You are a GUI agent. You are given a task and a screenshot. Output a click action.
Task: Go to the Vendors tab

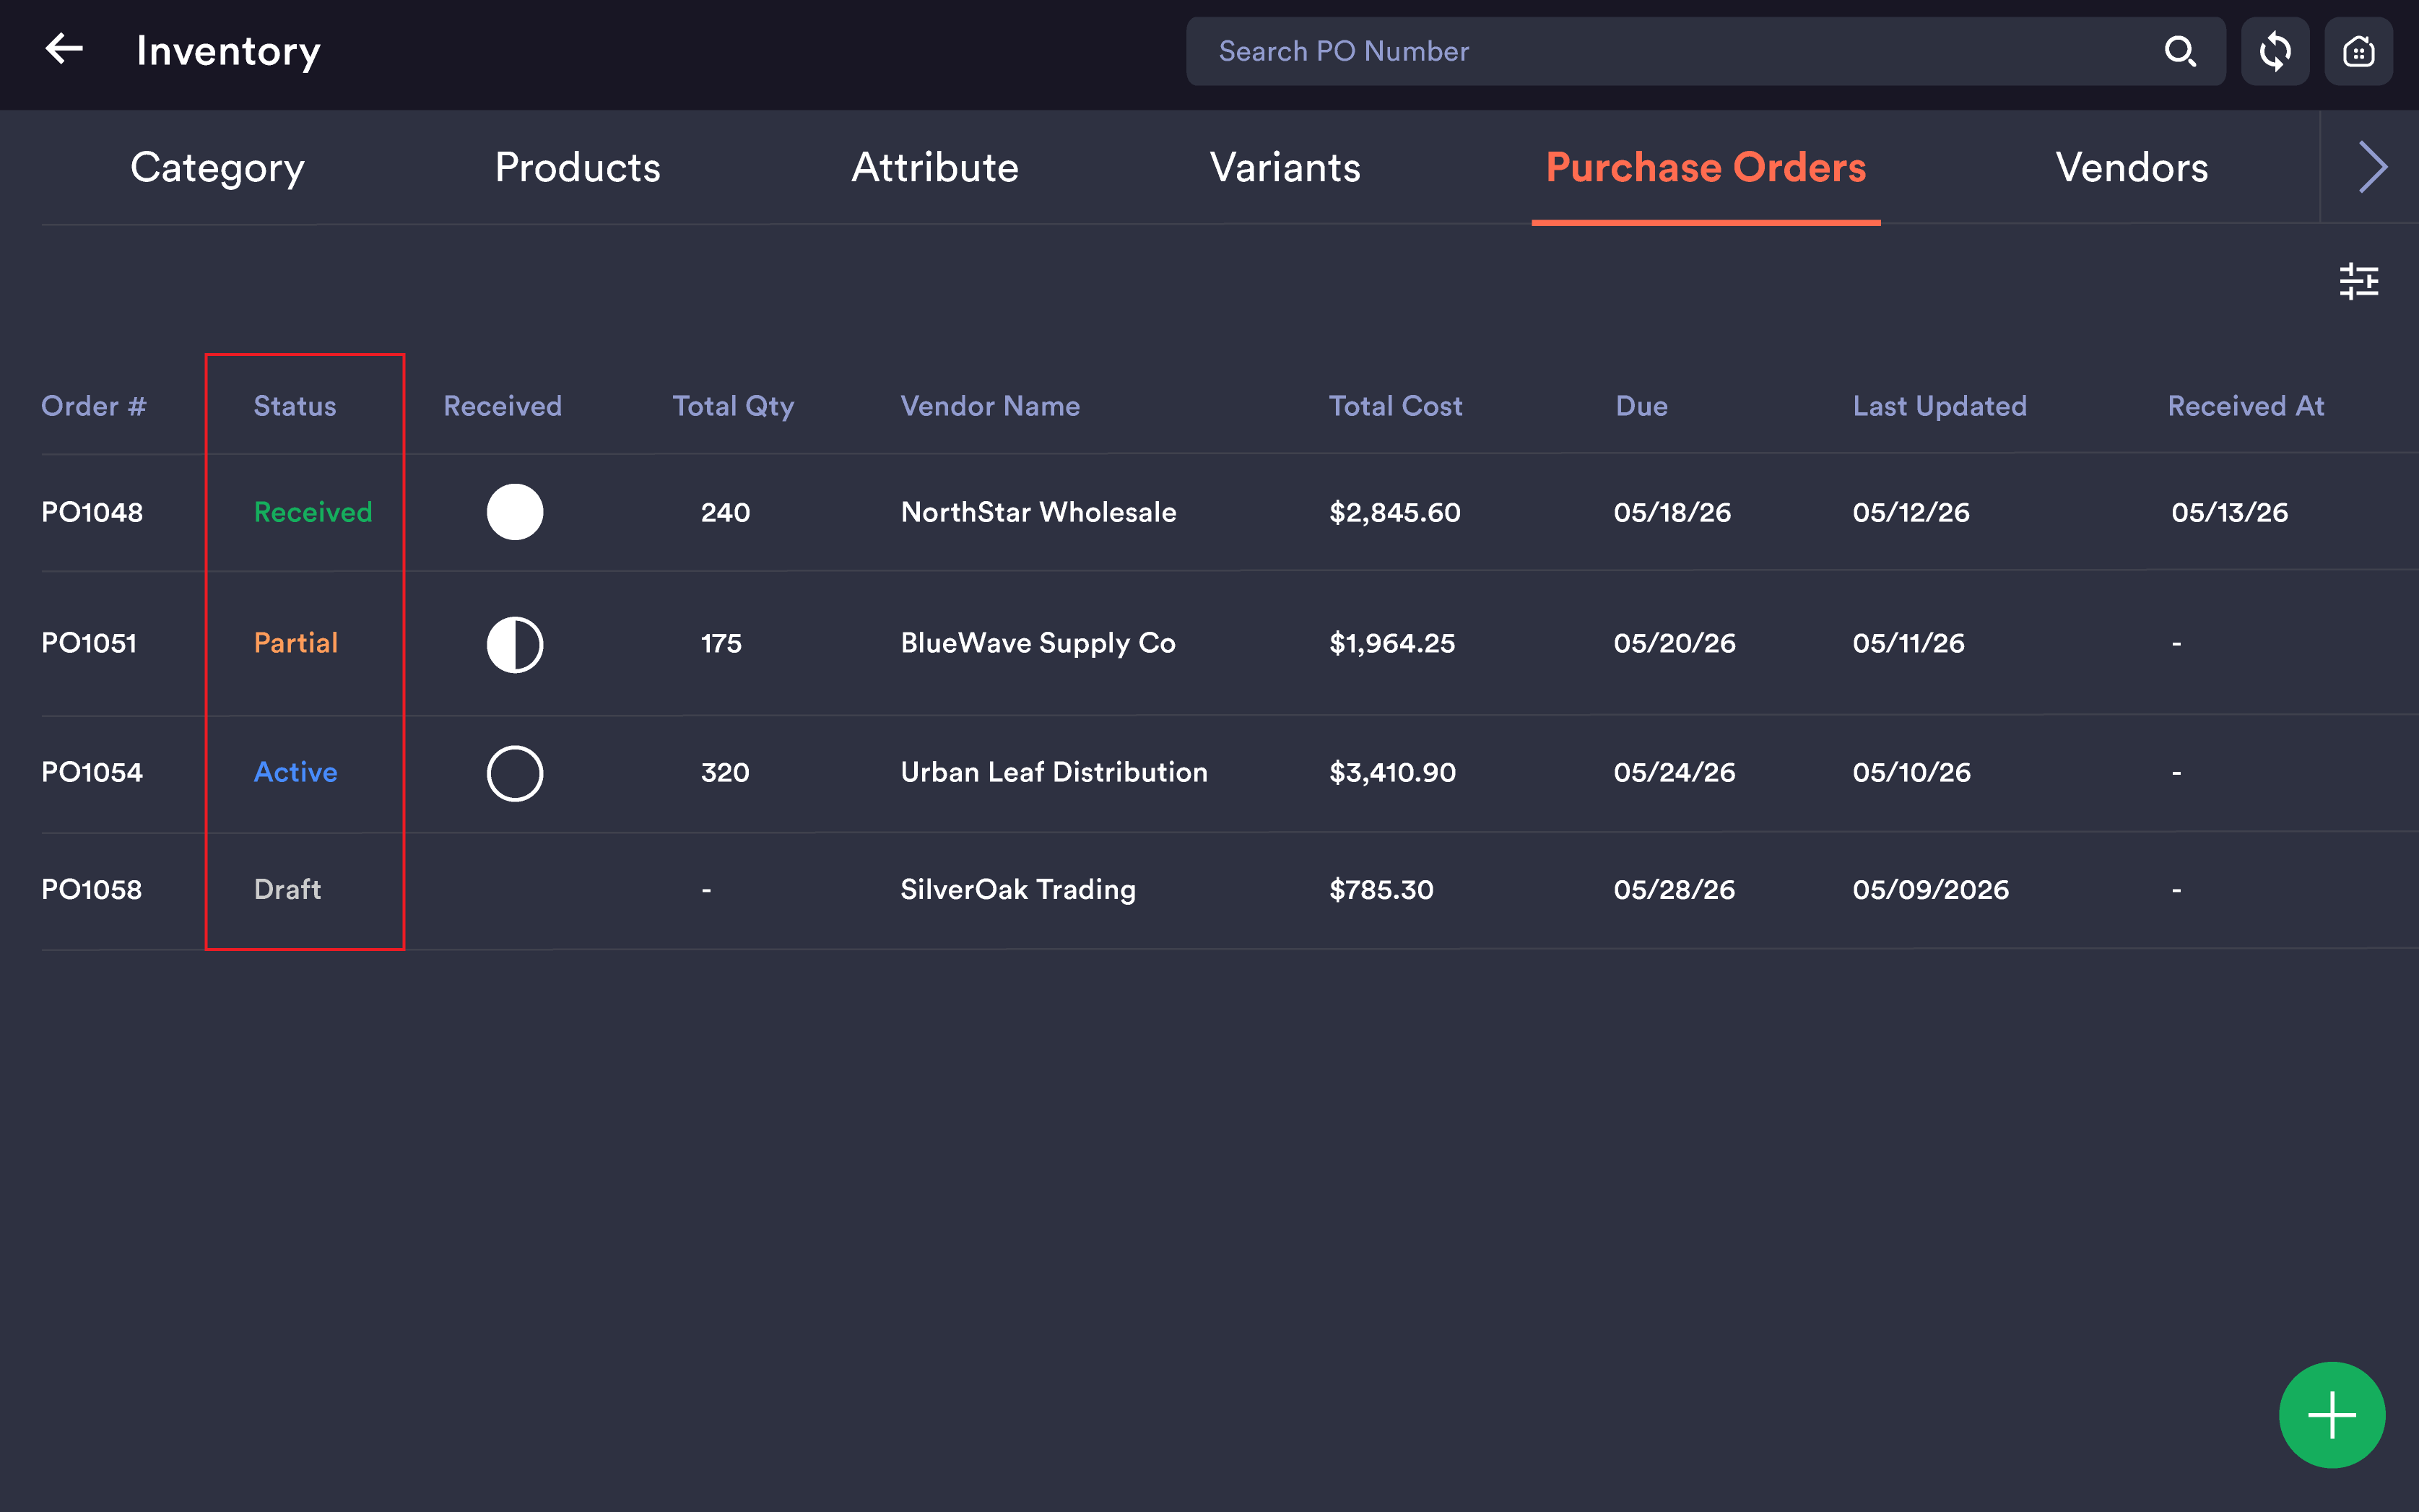pos(2132,167)
